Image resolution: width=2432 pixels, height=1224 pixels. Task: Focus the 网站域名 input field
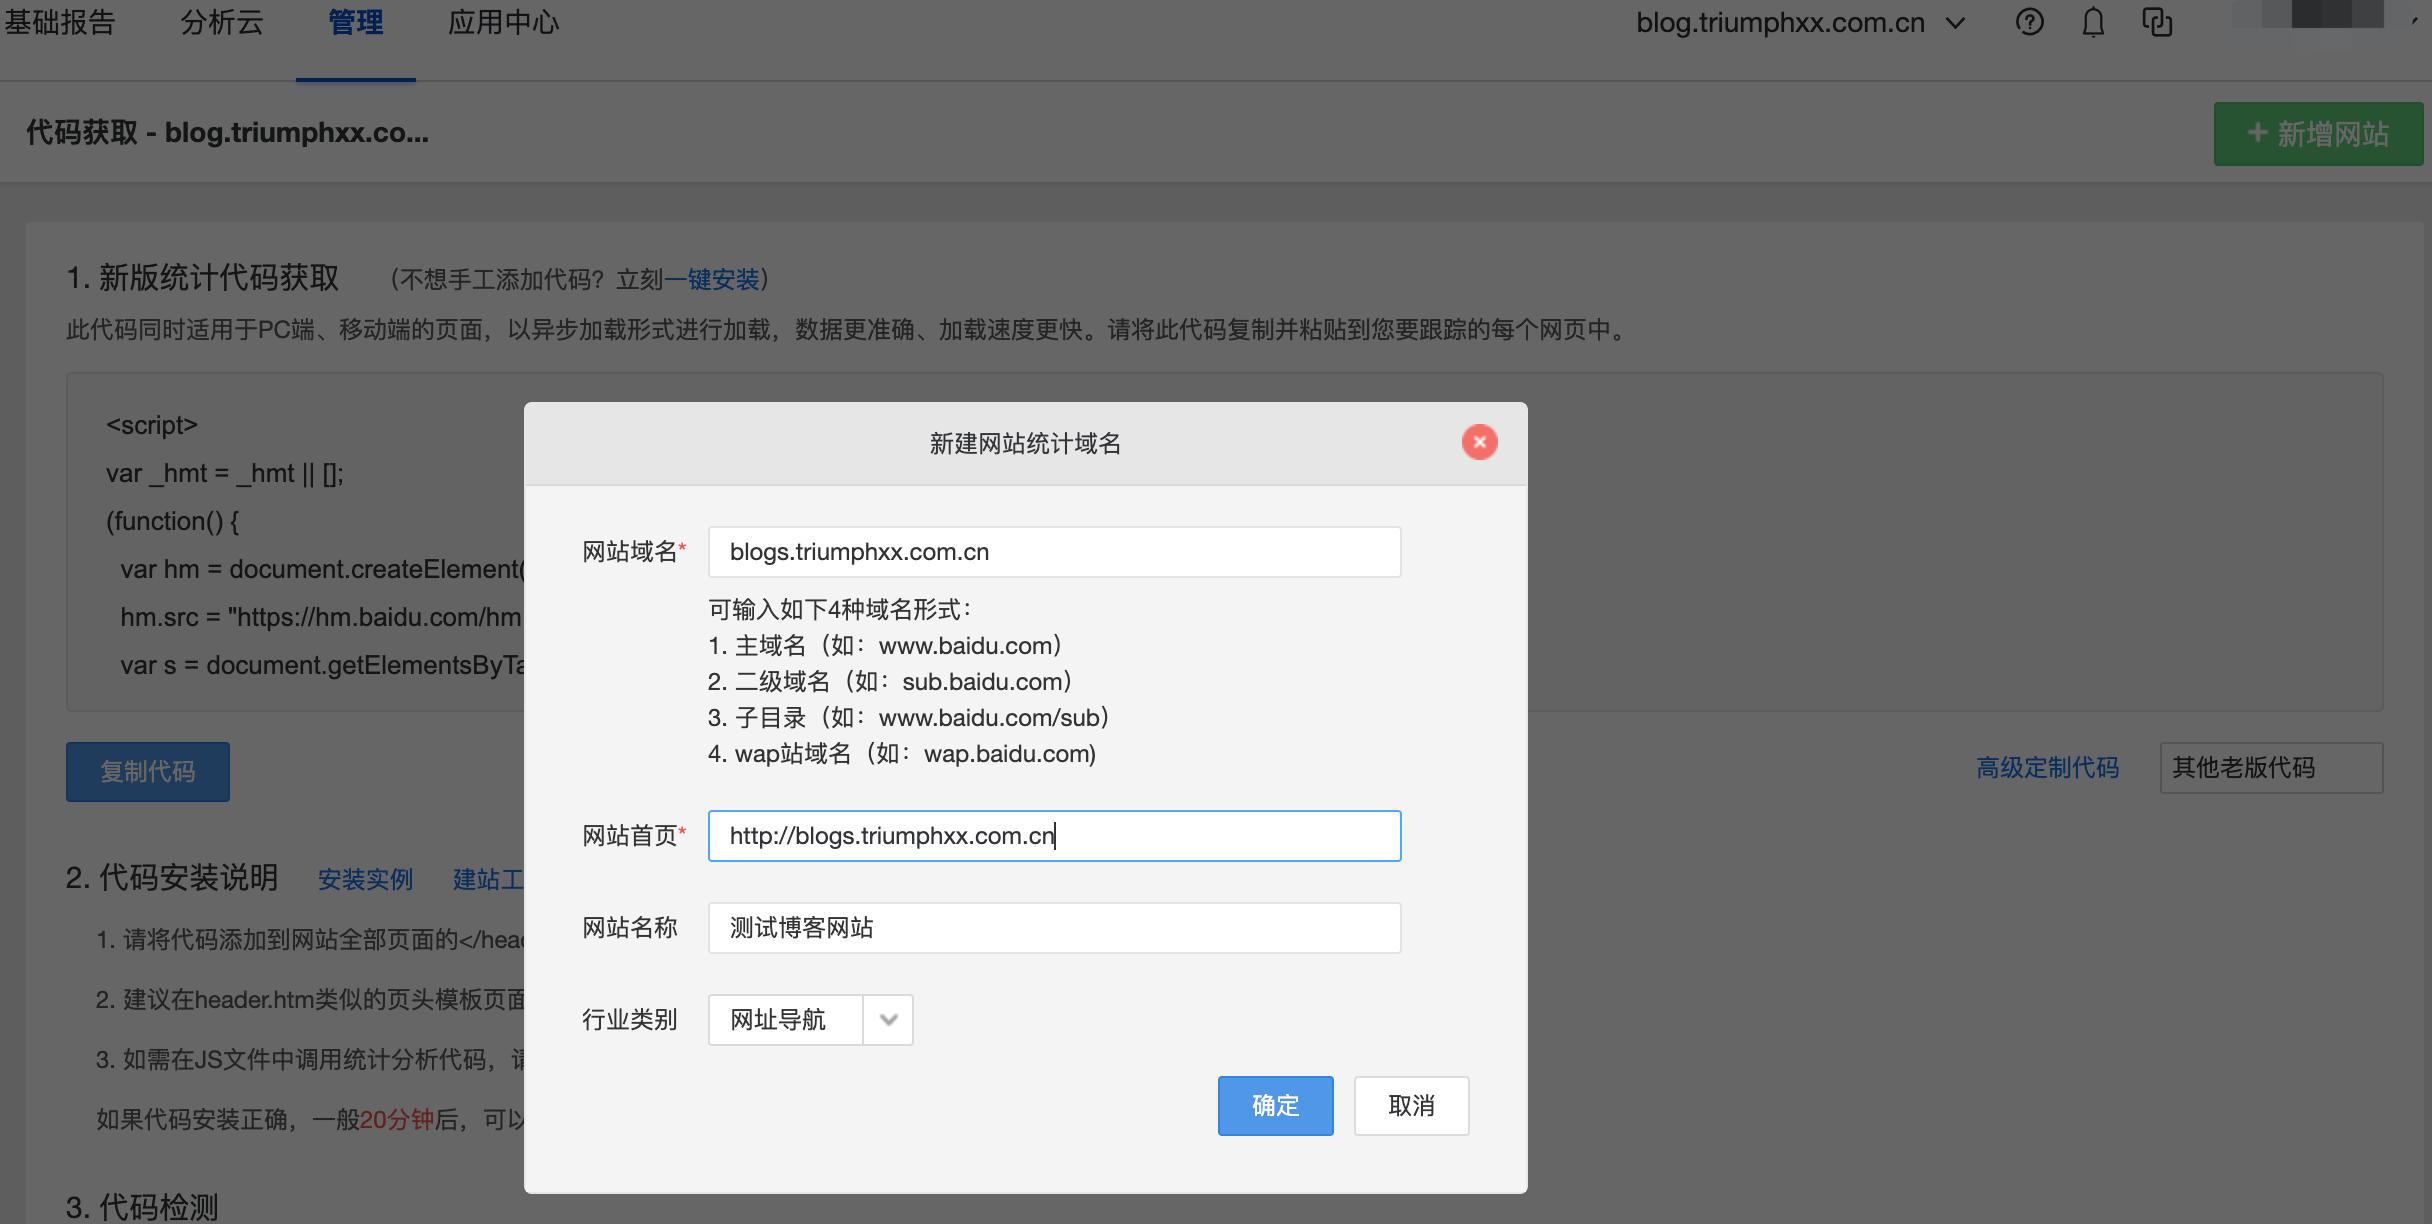tap(1054, 552)
